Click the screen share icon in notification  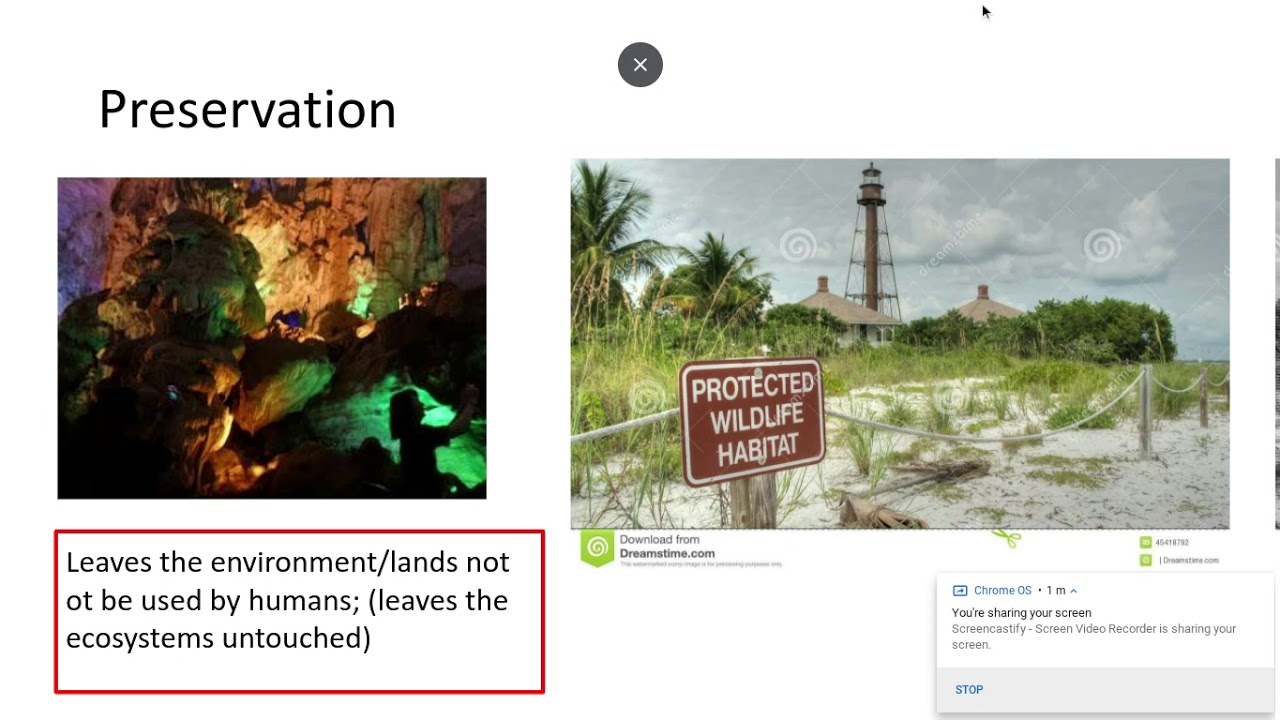pos(960,591)
